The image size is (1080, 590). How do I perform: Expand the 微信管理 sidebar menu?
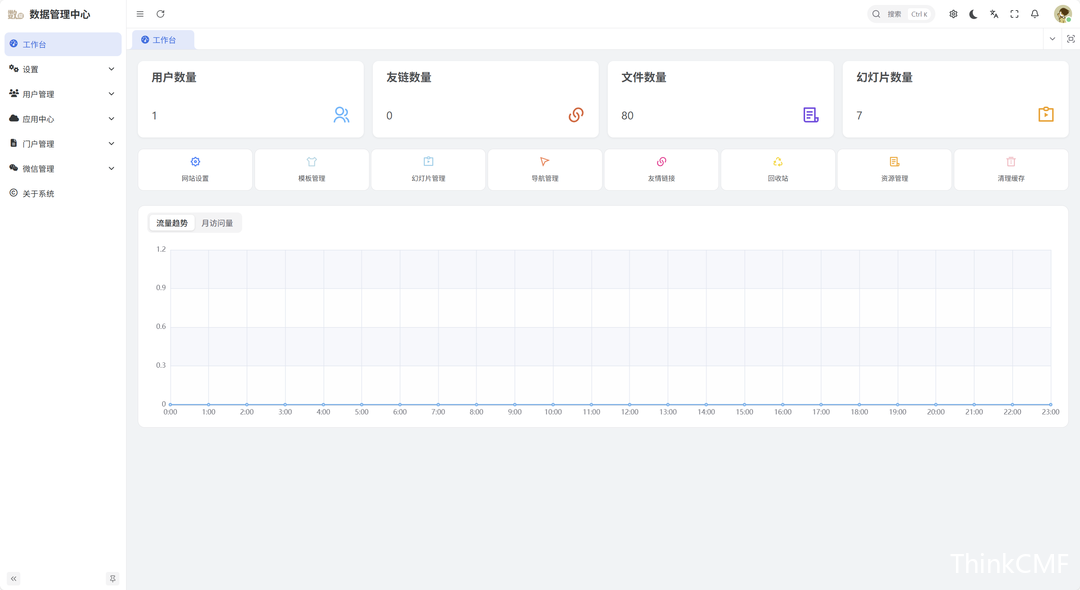[x=63, y=168]
